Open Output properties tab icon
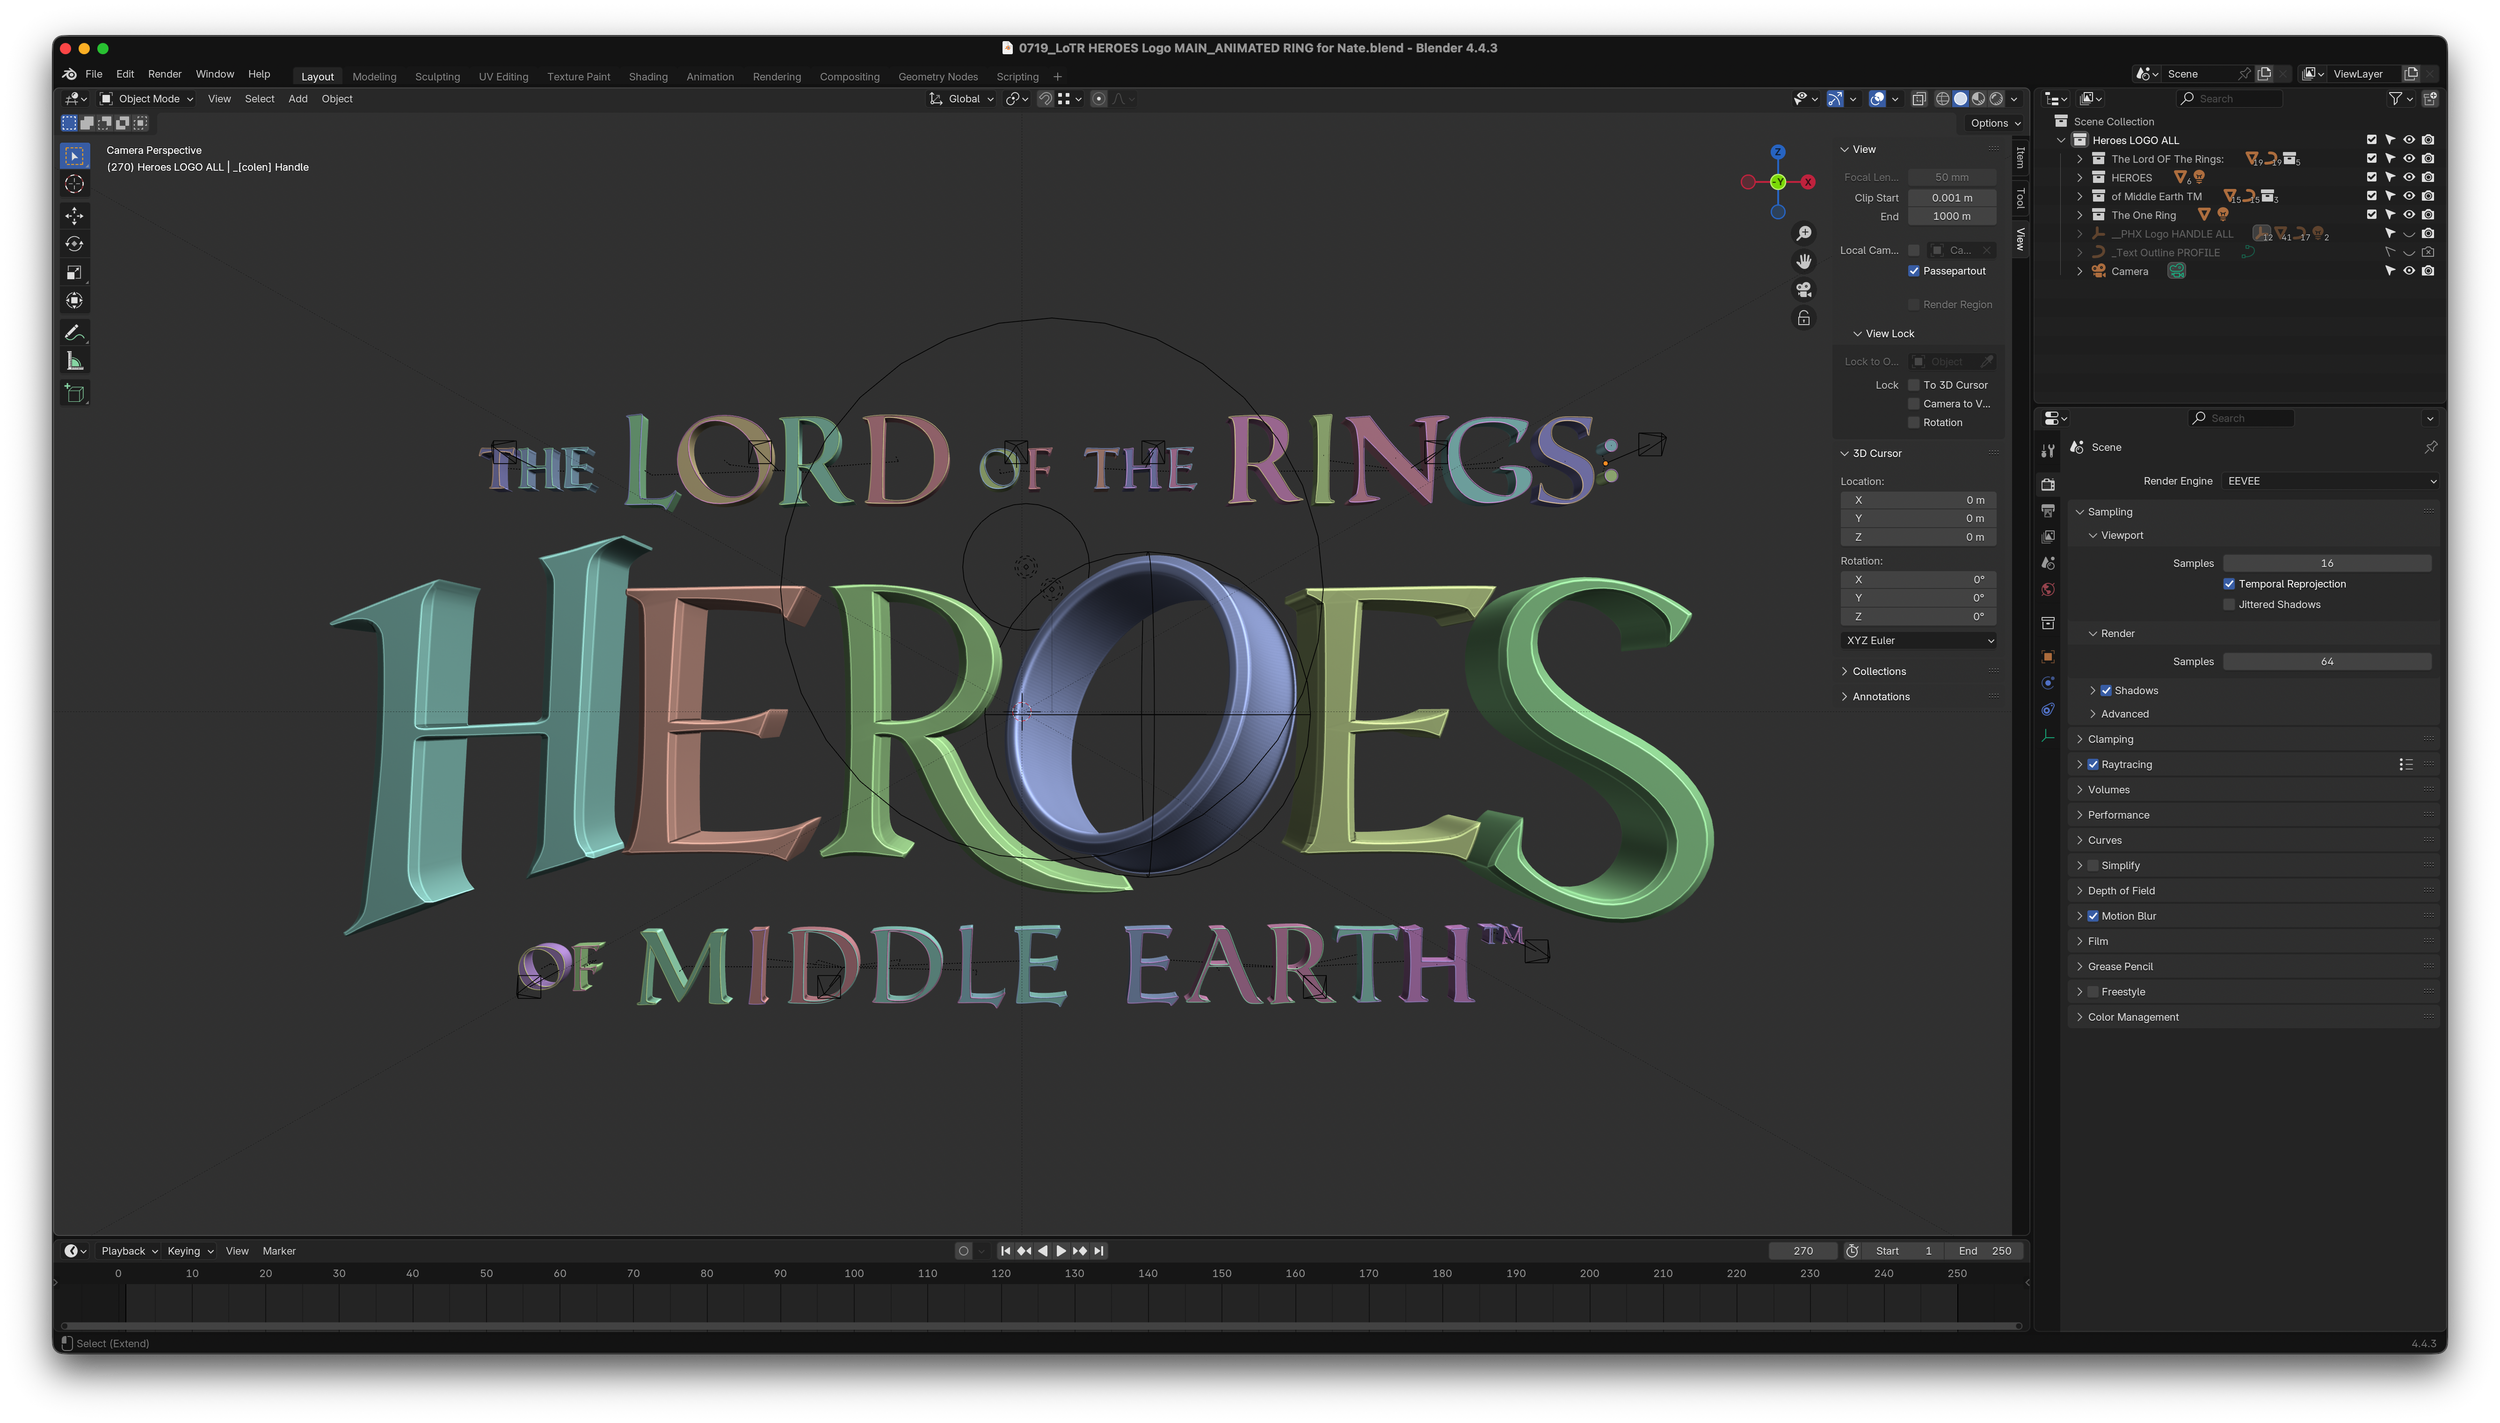This screenshot has height=1423, width=2500. (x=2047, y=511)
